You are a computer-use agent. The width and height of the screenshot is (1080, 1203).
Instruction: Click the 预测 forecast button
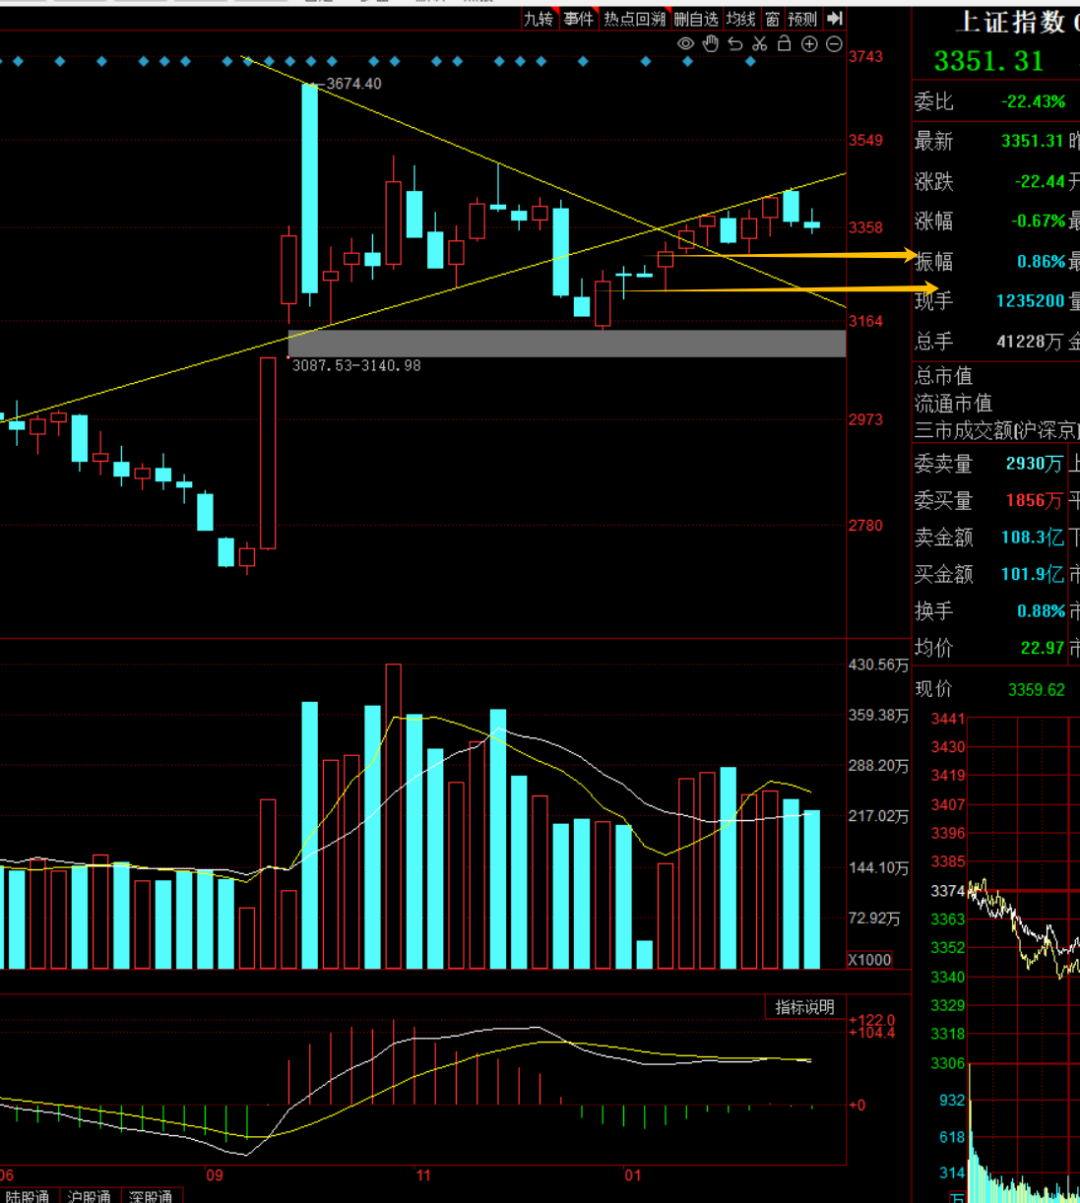(802, 18)
